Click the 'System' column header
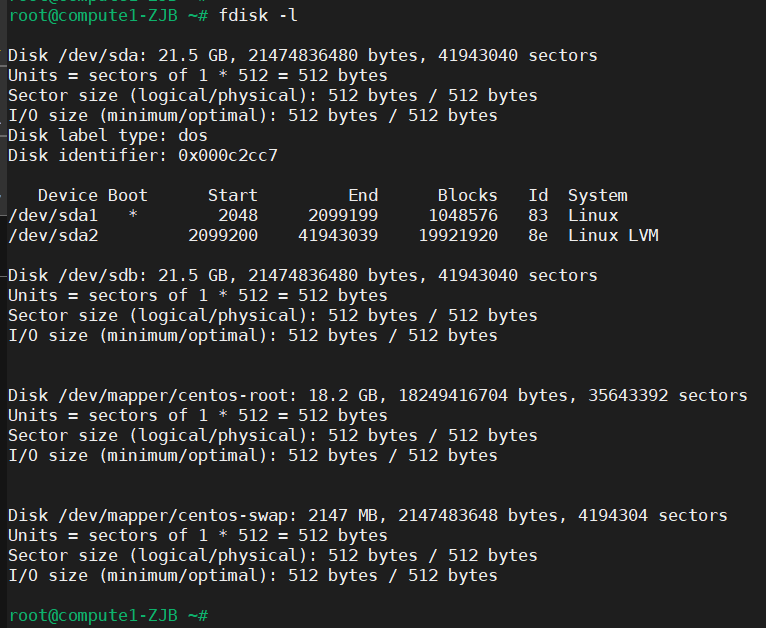This screenshot has width=766, height=628. pyautogui.click(x=597, y=196)
